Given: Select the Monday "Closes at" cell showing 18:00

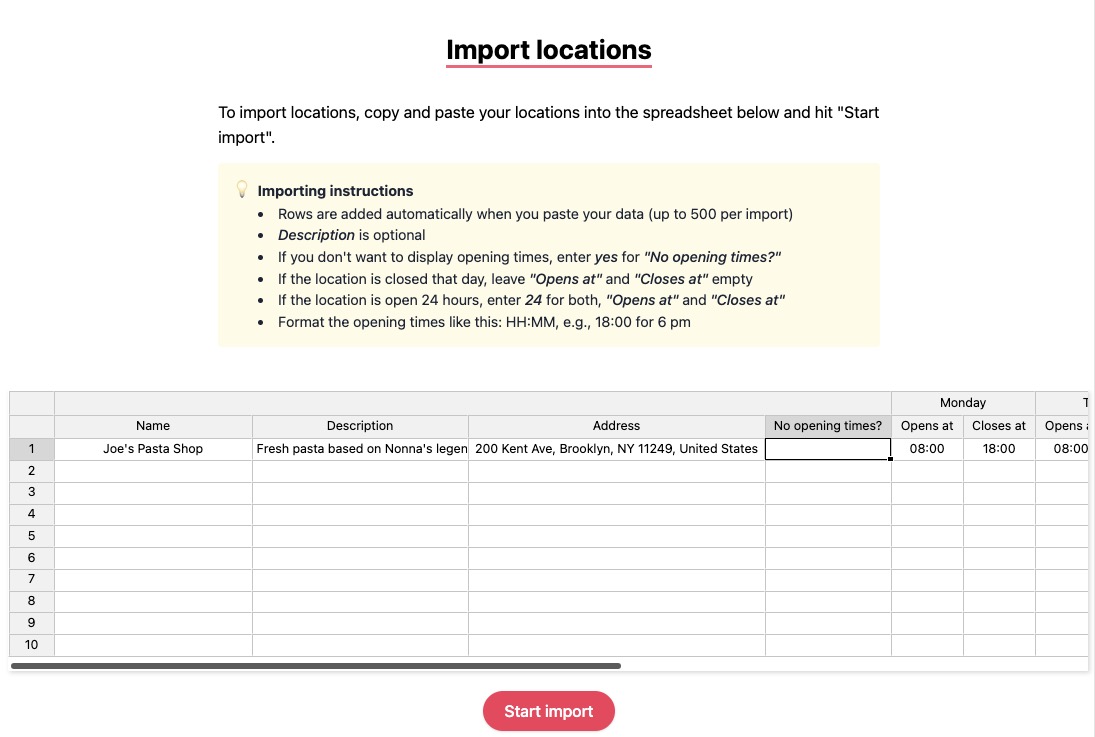Looking at the screenshot, I should pos(998,449).
